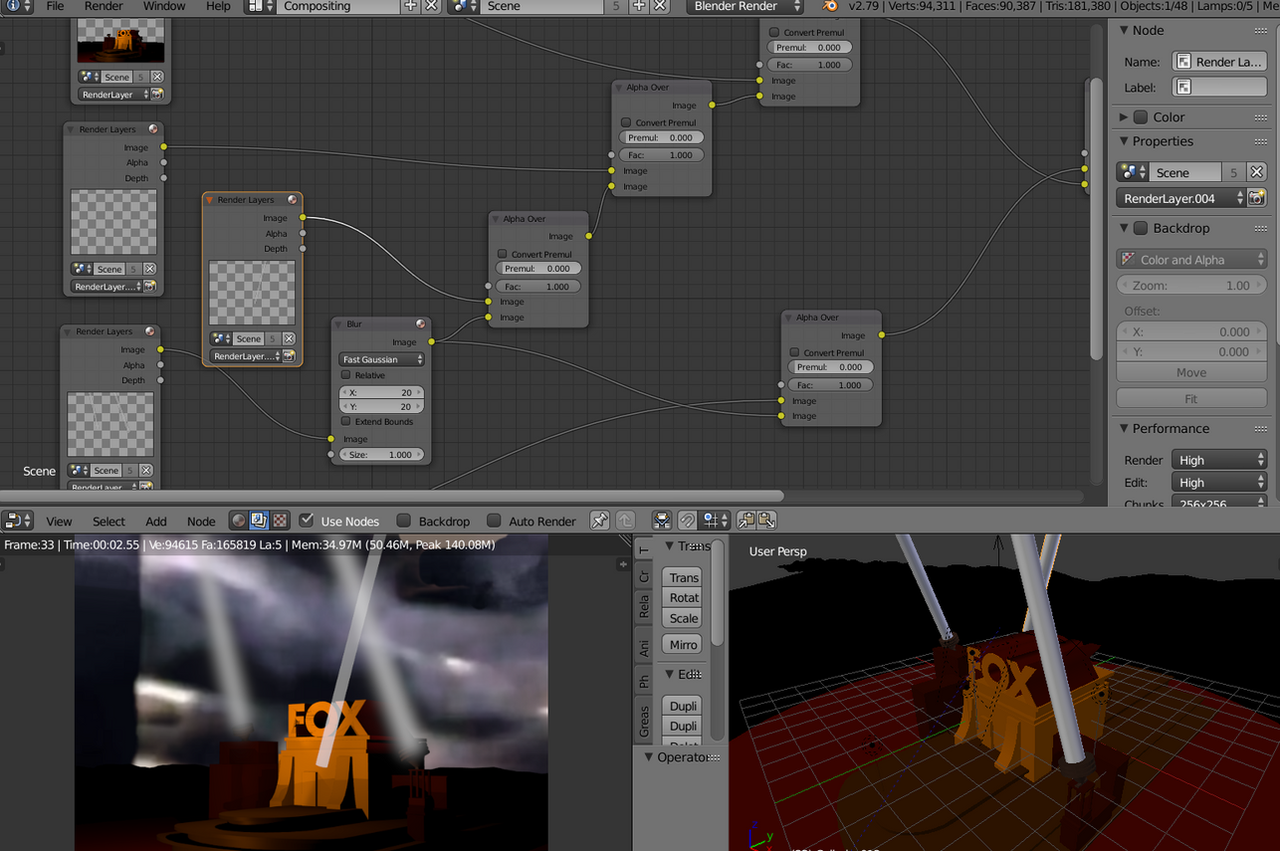Click the paste nodes from clipboard icon
The width and height of the screenshot is (1280, 851).
tap(767, 520)
